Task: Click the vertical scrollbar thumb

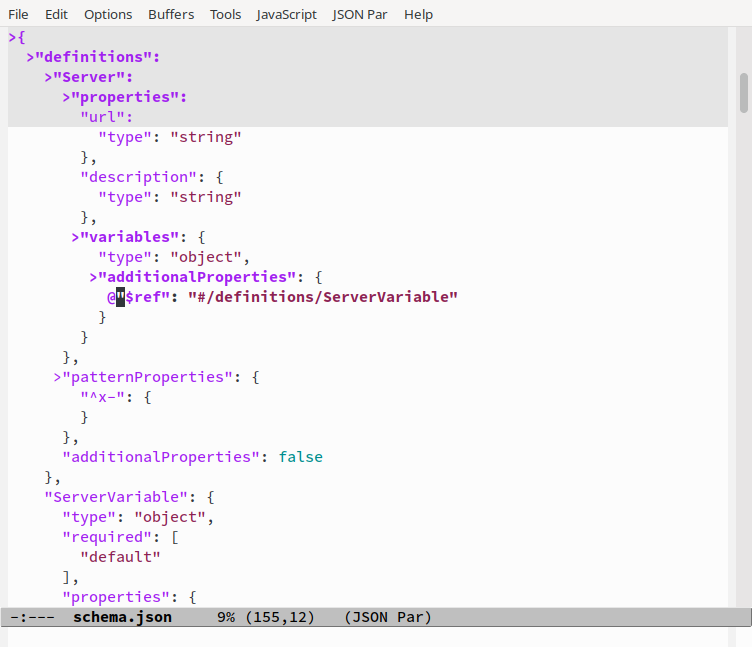Action: 744,93
